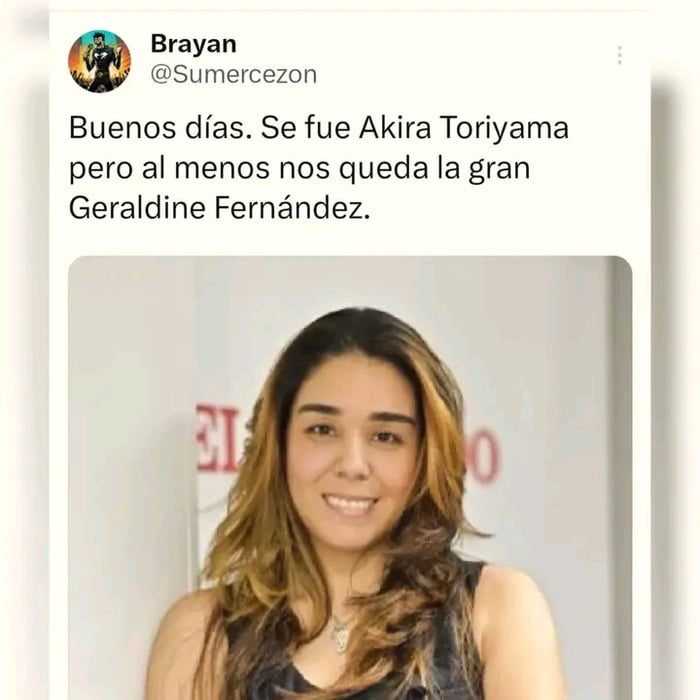
Task: Click the greeting Buenos días
Action: pos(160,128)
